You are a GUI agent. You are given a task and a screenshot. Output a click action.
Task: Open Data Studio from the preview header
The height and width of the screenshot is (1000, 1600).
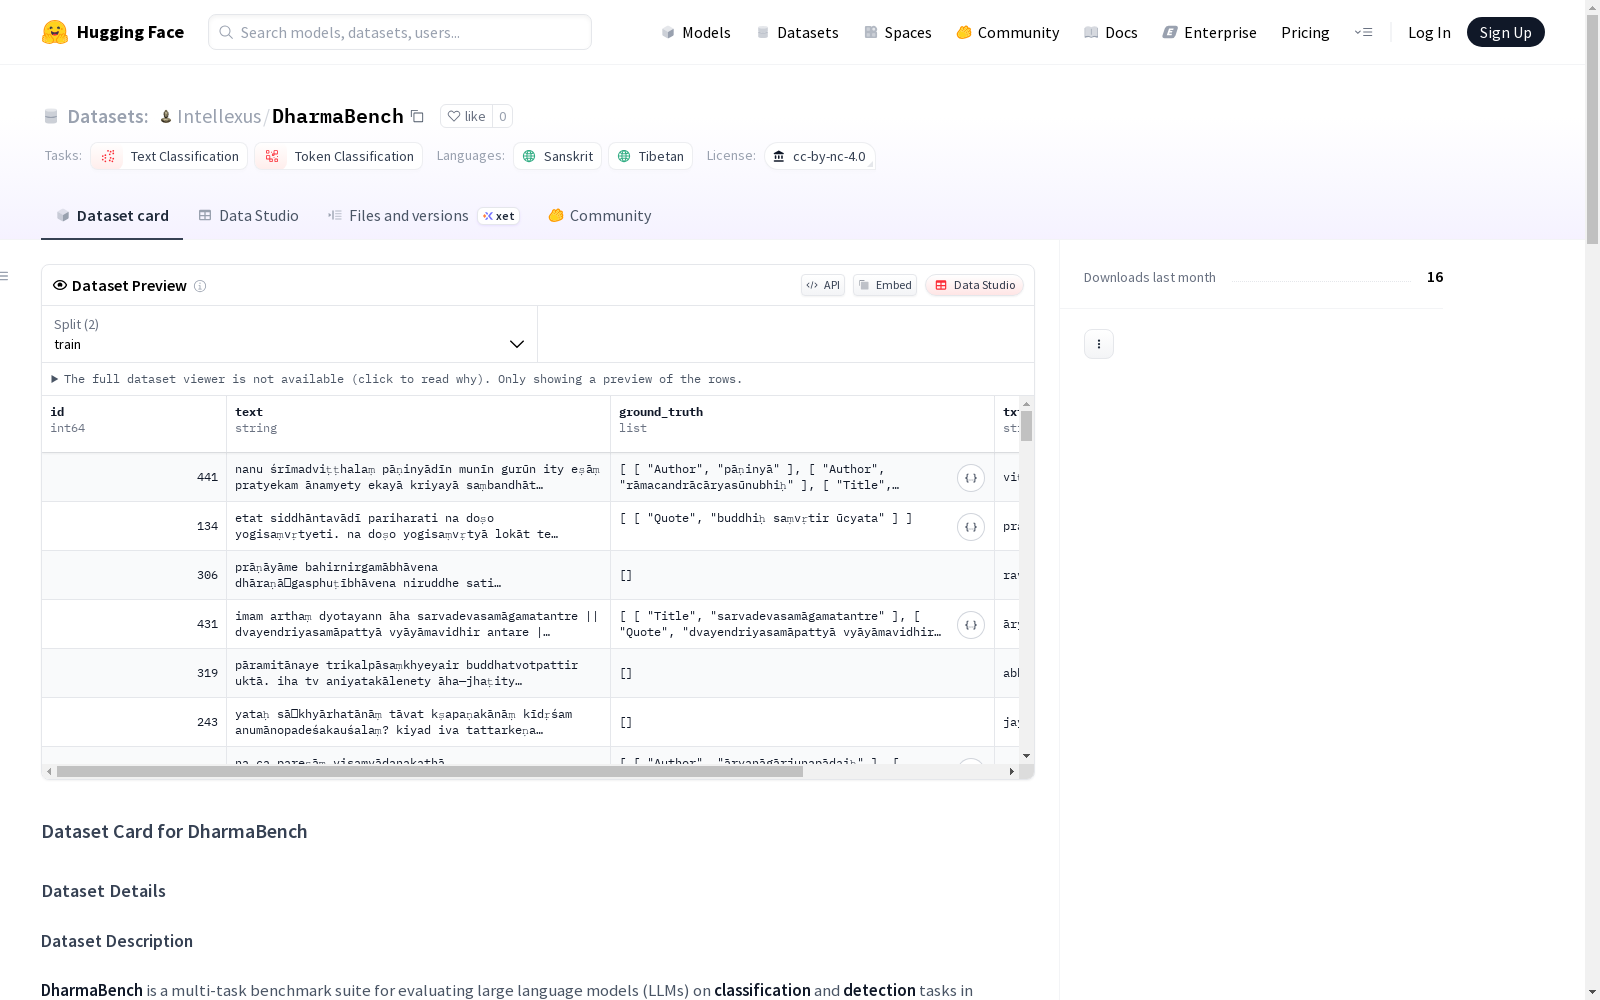[x=974, y=285]
